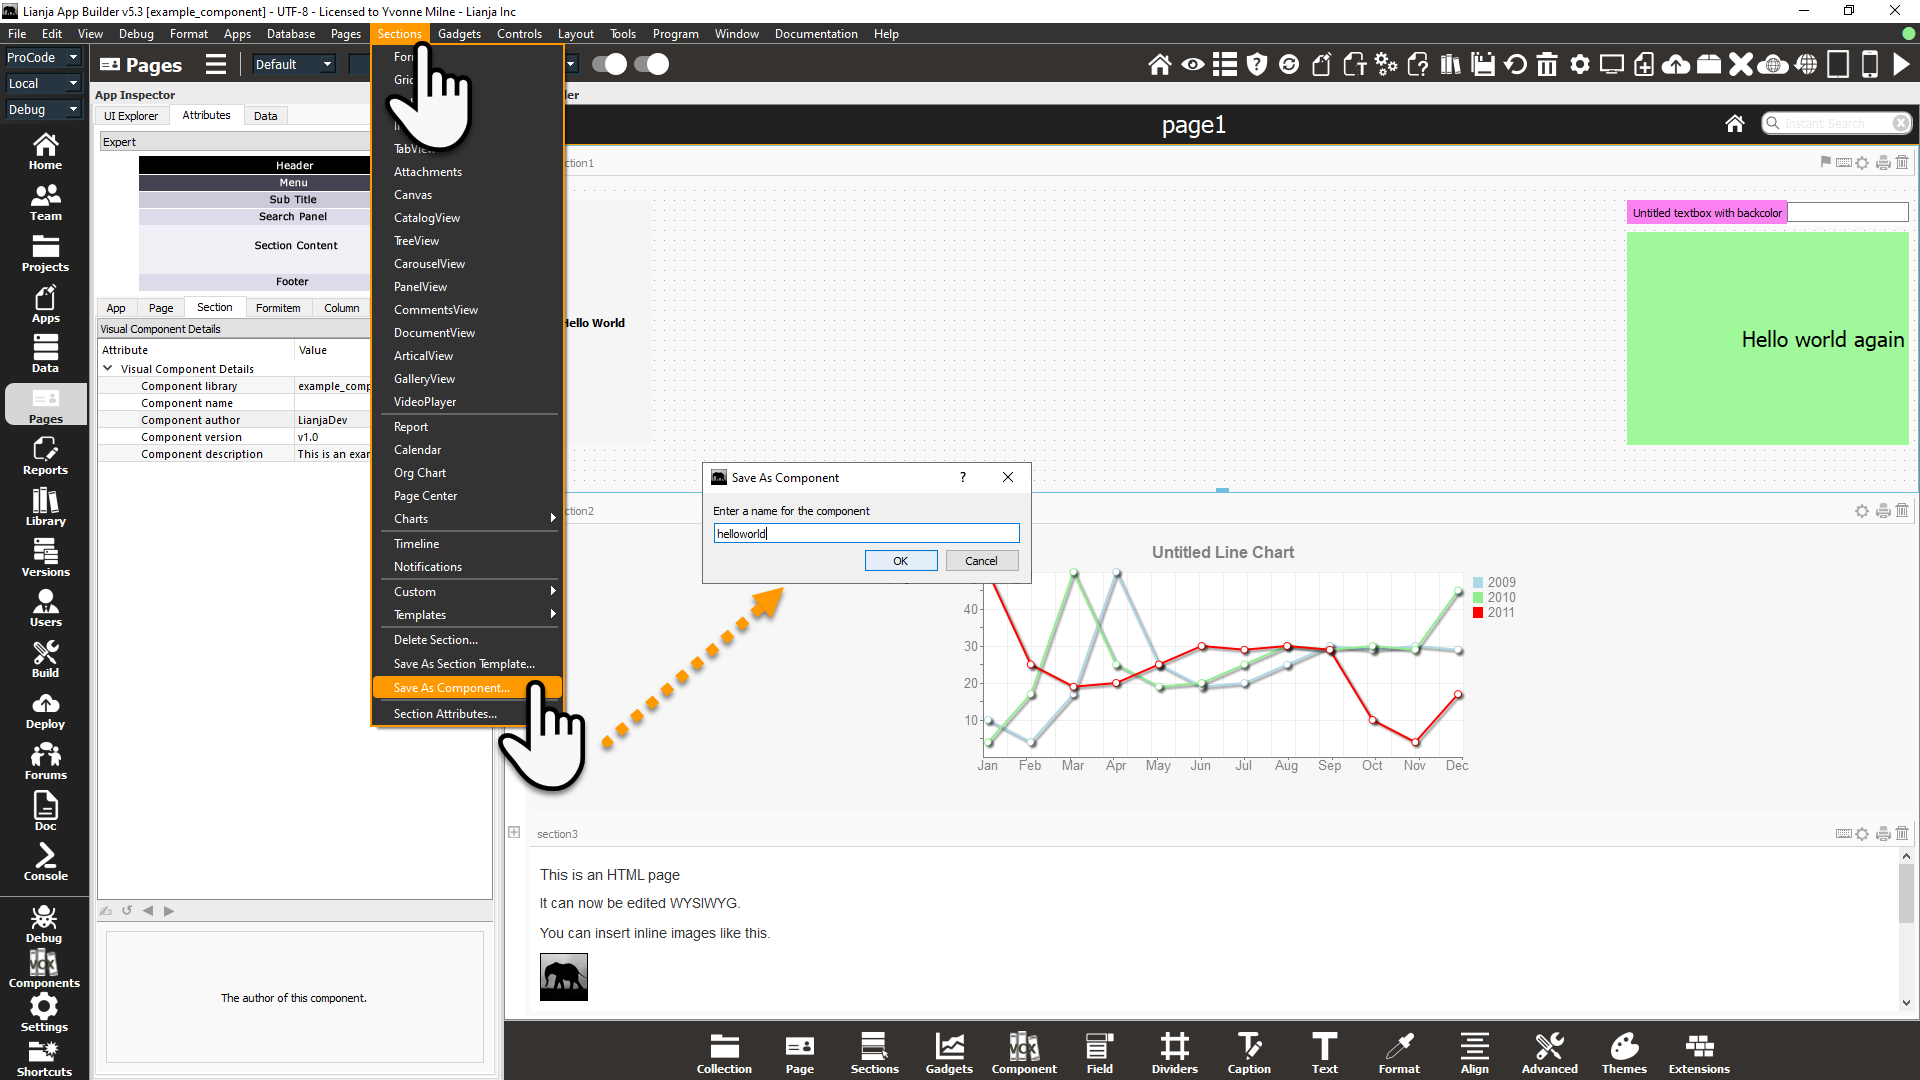Switch to the Data tab in App Inspector
This screenshot has height=1080, width=1920.
coord(265,116)
